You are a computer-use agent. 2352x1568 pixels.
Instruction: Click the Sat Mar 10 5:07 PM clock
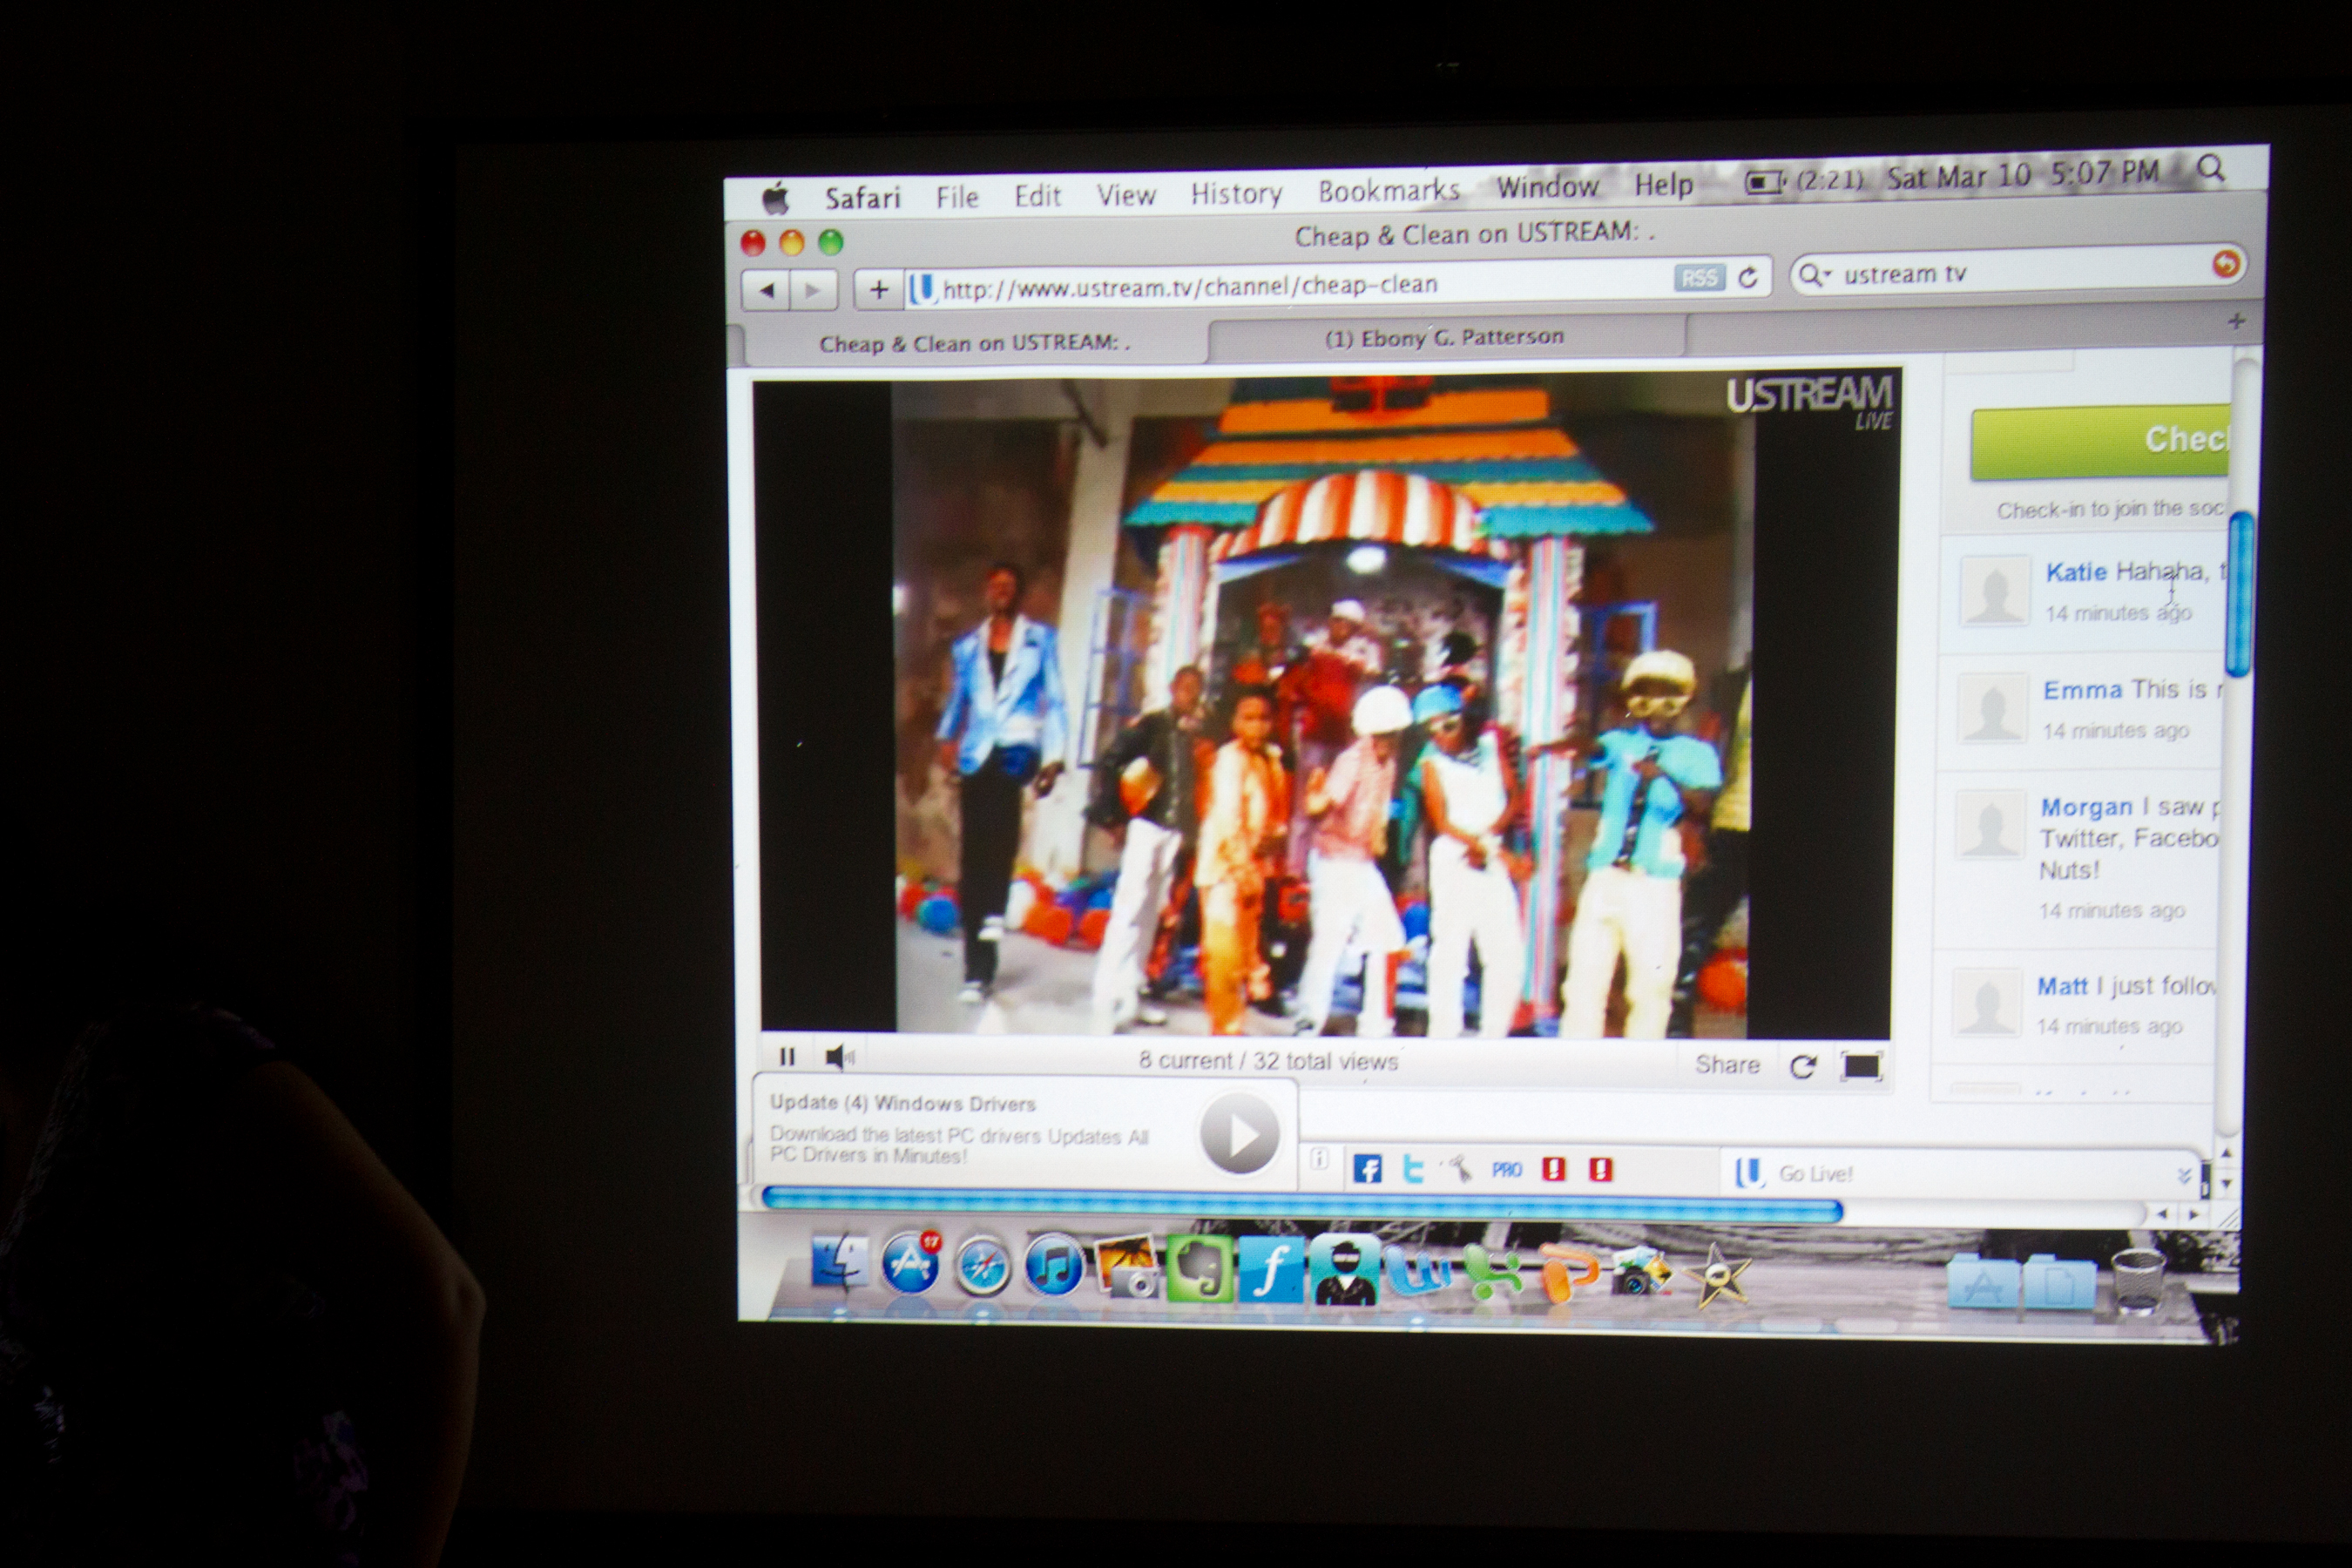coord(2023,175)
